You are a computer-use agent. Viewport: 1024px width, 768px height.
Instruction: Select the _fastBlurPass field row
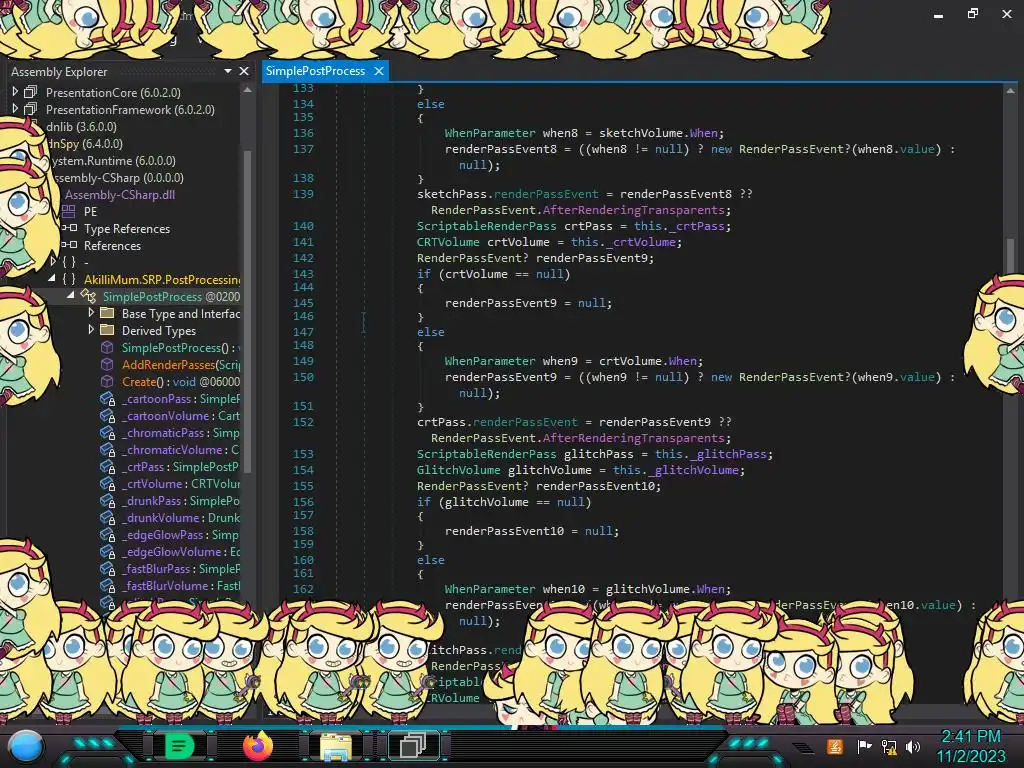[170, 569]
